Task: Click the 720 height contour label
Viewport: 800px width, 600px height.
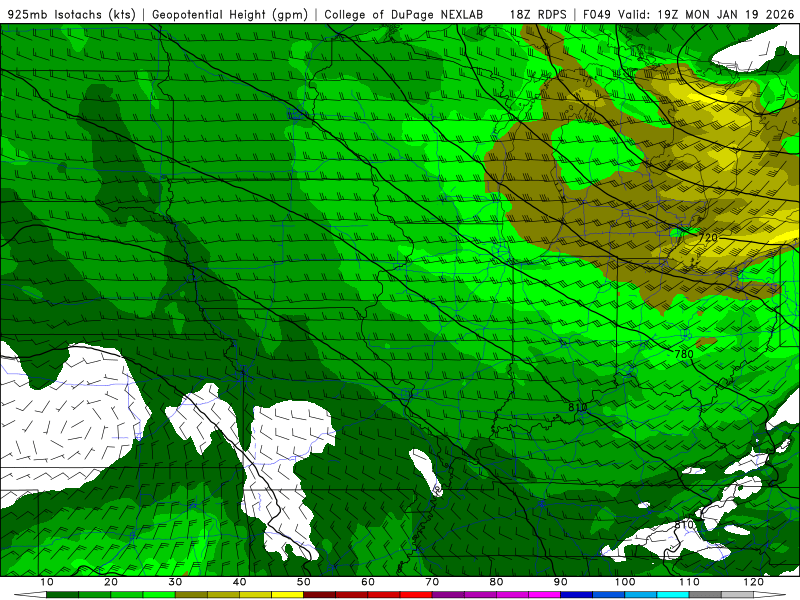Action: [708, 237]
